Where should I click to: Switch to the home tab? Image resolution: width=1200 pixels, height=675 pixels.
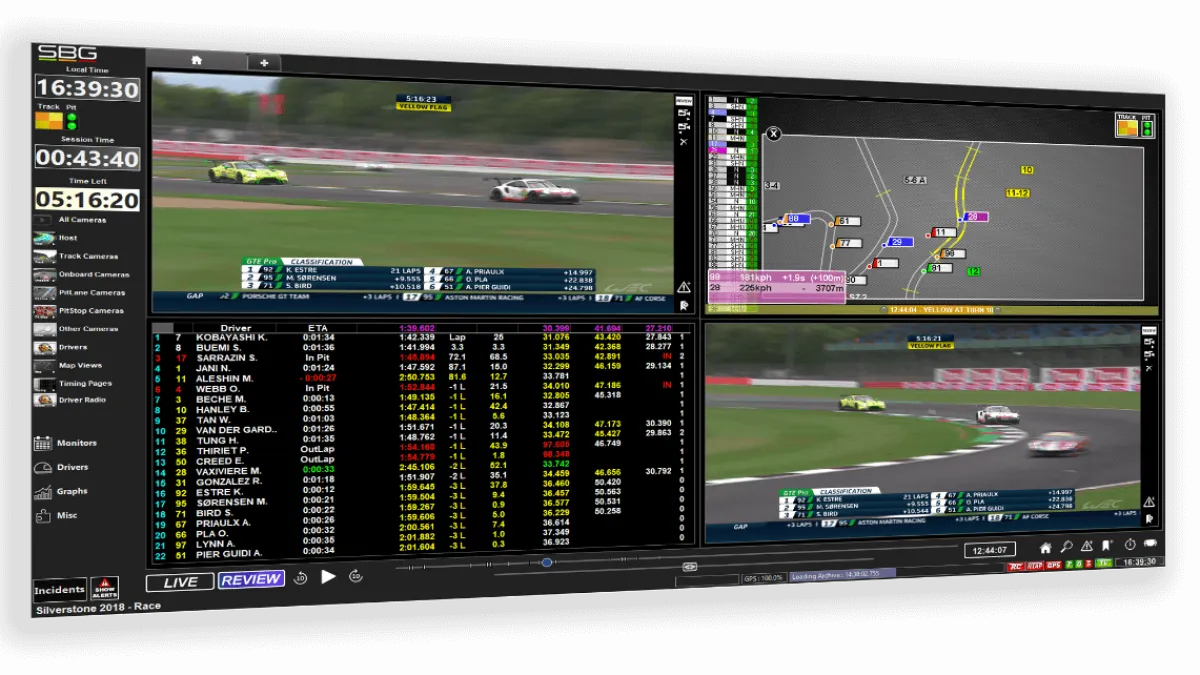point(197,61)
